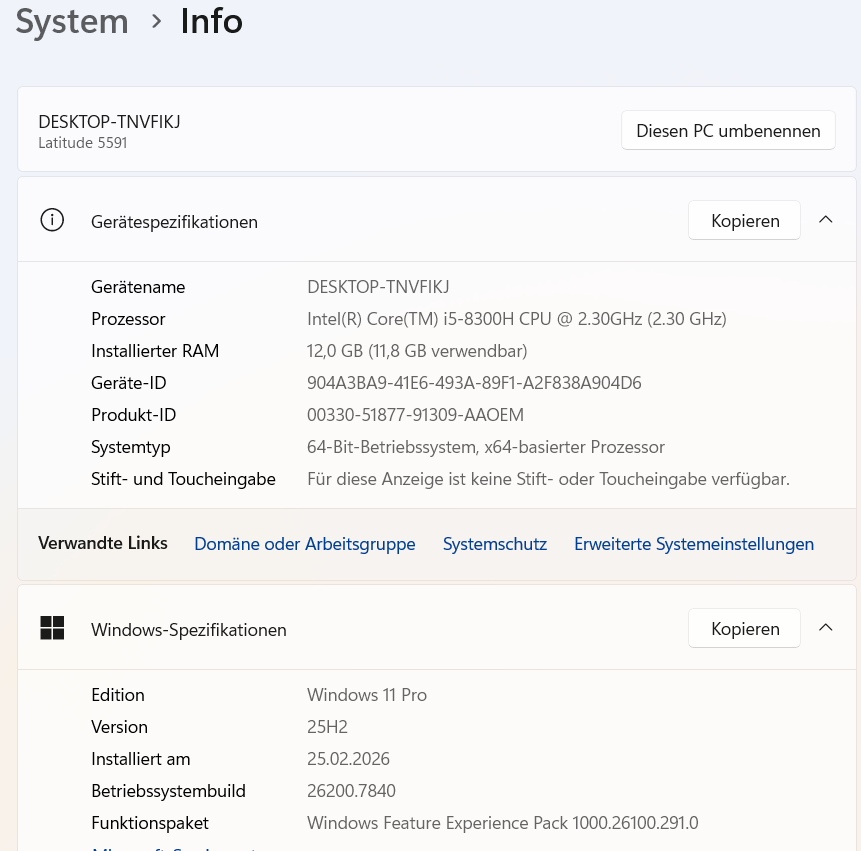Image resolution: width=861 pixels, height=851 pixels.
Task: Select the Gerätename value DESKTOP-TNVFIKJ
Action: [378, 287]
